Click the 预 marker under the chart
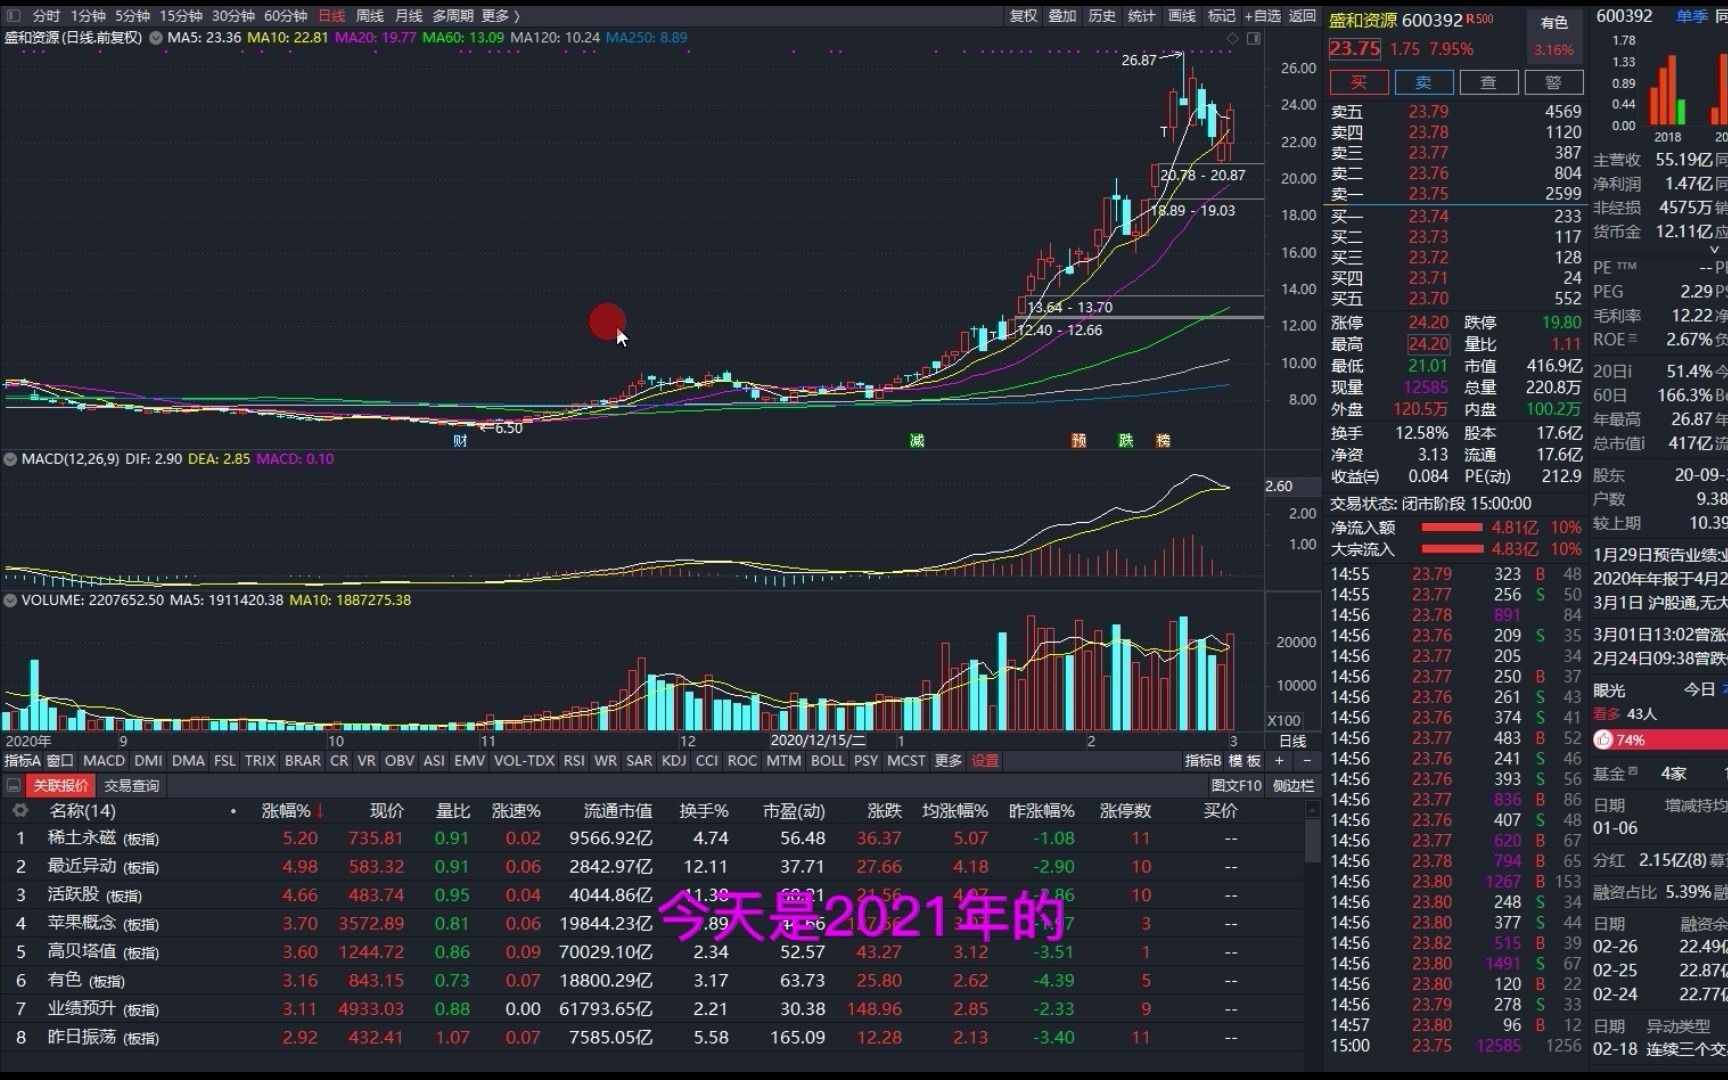The height and width of the screenshot is (1080, 1728). pyautogui.click(x=1079, y=441)
